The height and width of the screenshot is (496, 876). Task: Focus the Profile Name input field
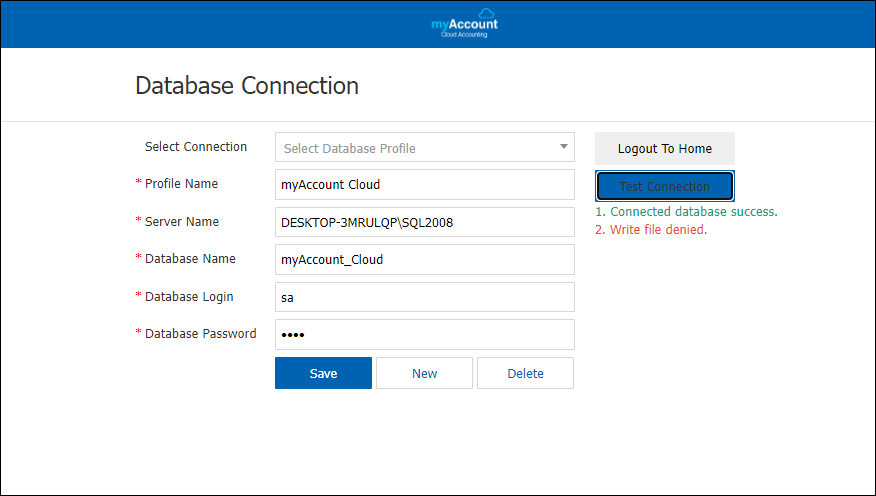pyautogui.click(x=425, y=185)
